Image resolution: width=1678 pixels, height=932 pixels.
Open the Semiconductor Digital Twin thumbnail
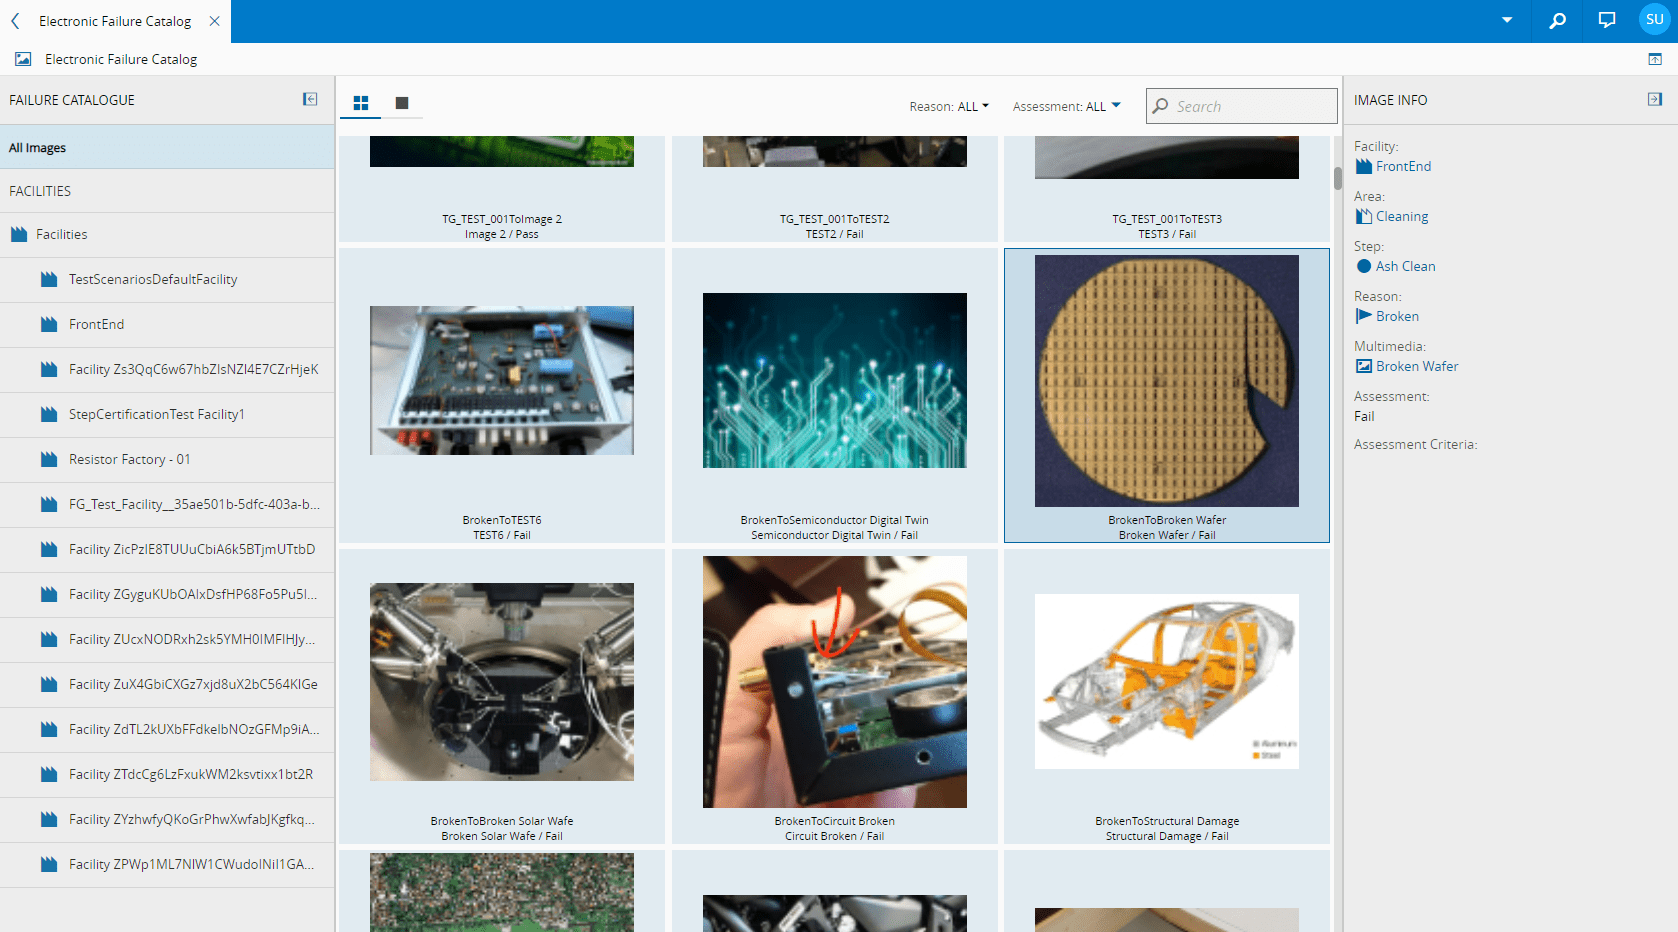tap(835, 380)
